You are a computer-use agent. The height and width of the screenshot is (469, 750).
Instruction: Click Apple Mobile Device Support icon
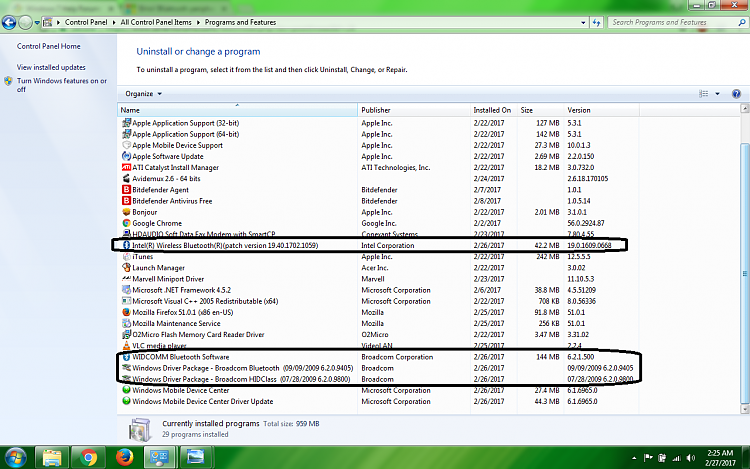click(126, 145)
